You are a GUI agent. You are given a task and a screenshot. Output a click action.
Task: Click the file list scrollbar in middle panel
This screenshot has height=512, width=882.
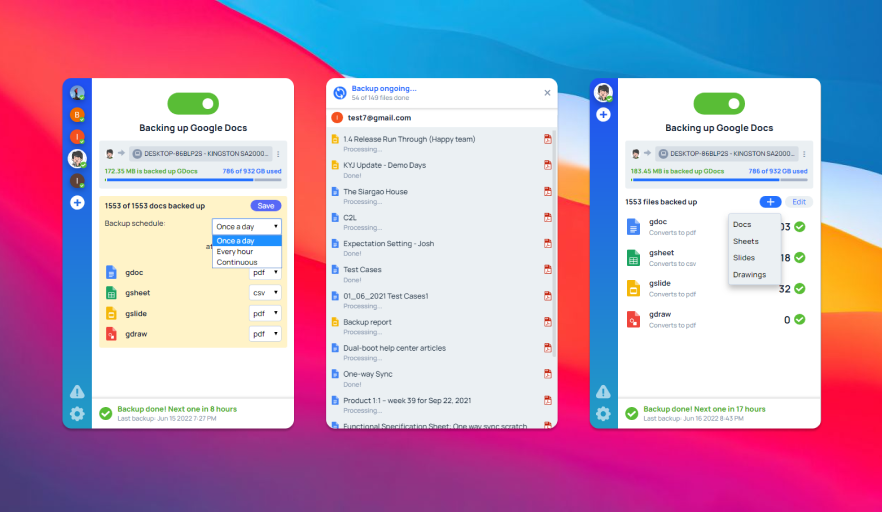click(555, 242)
